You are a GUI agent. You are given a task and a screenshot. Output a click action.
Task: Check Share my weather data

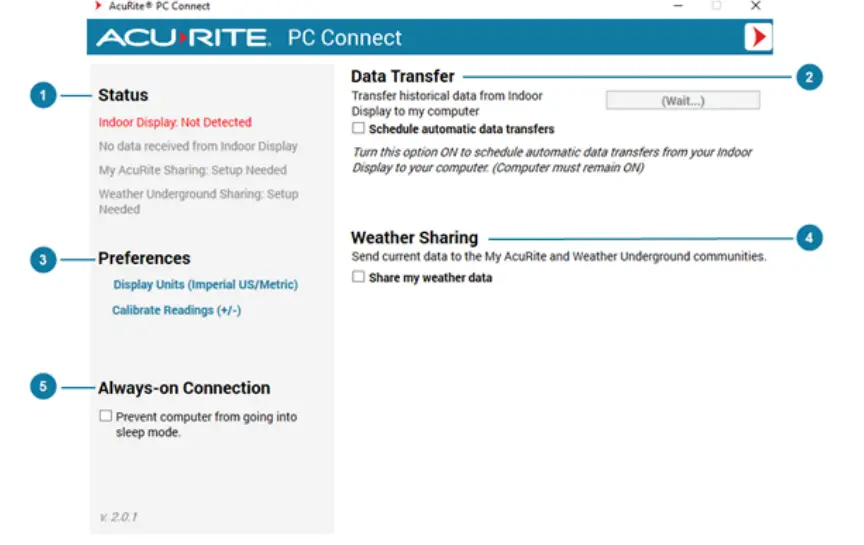(358, 277)
